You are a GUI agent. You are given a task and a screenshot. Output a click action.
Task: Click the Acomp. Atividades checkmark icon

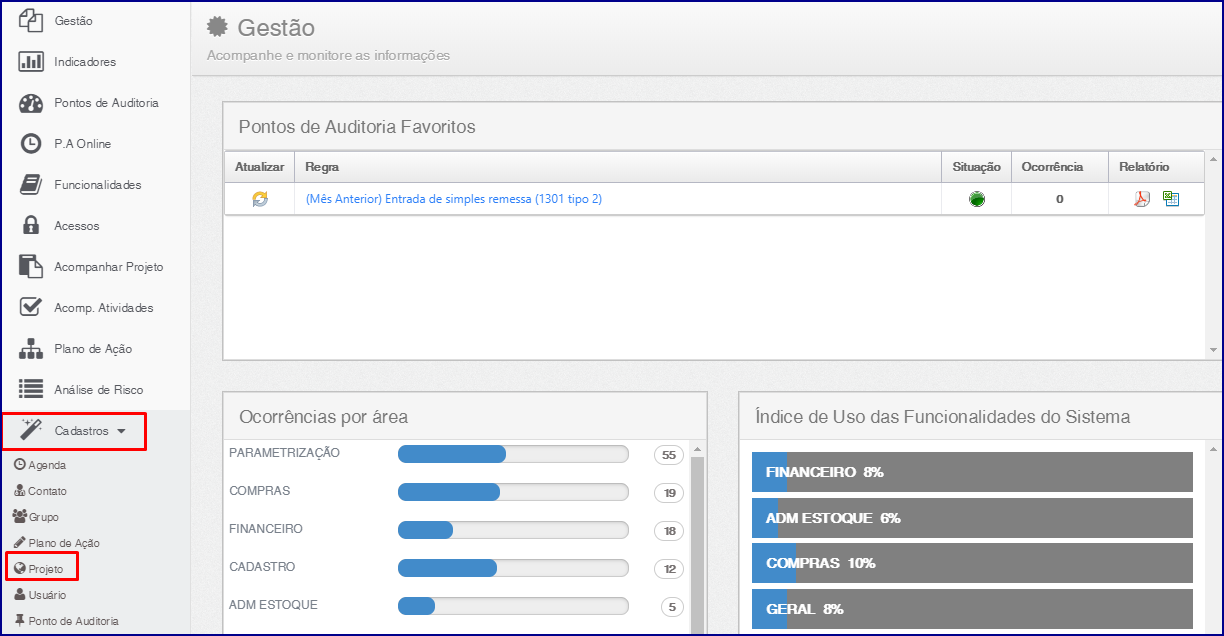[31, 307]
